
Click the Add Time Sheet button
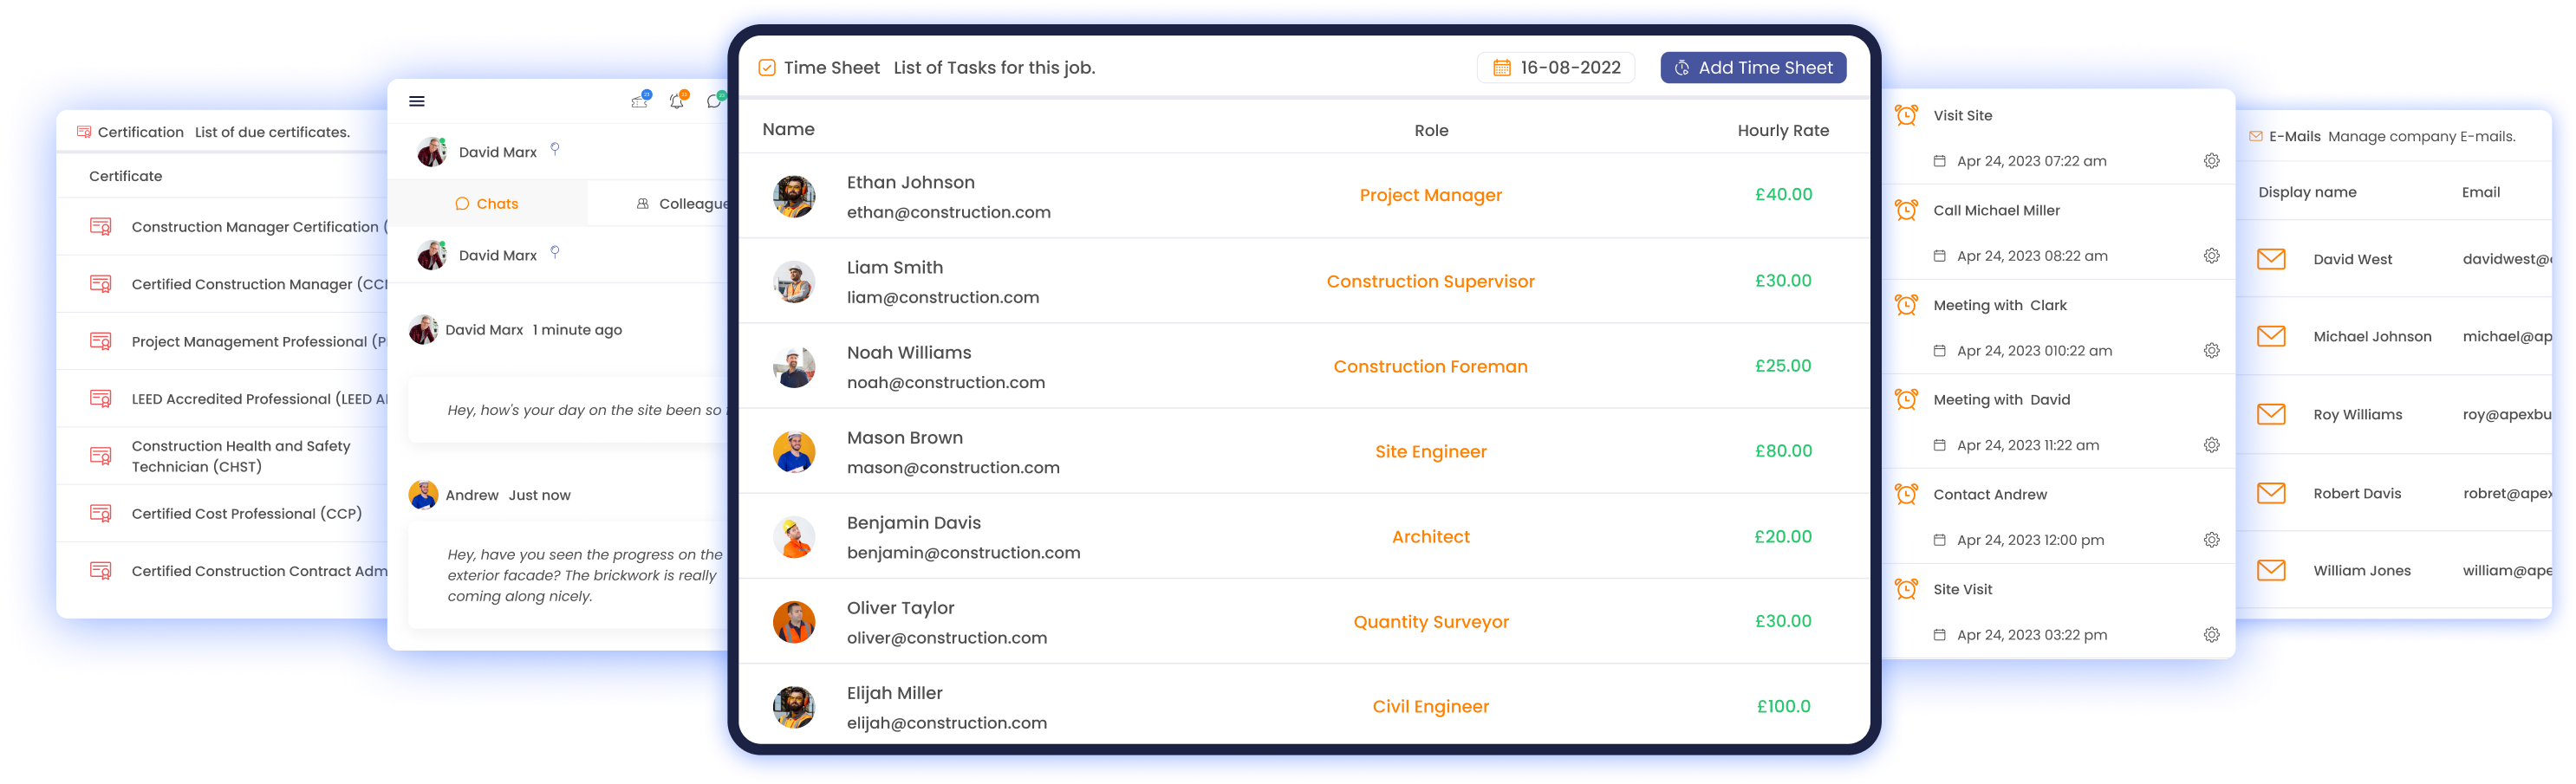pyautogui.click(x=1752, y=68)
